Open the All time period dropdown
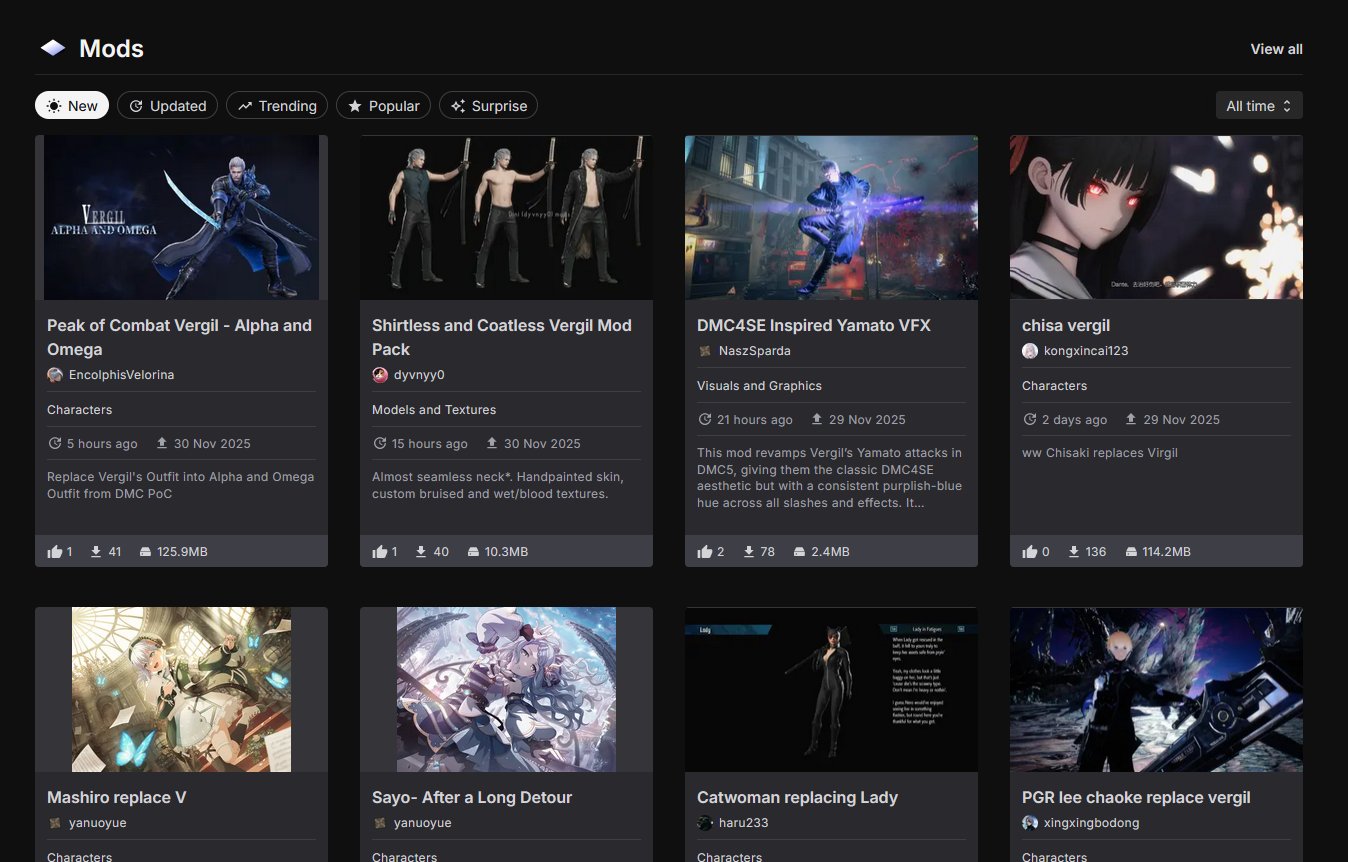Image resolution: width=1348 pixels, height=862 pixels. tap(1259, 105)
